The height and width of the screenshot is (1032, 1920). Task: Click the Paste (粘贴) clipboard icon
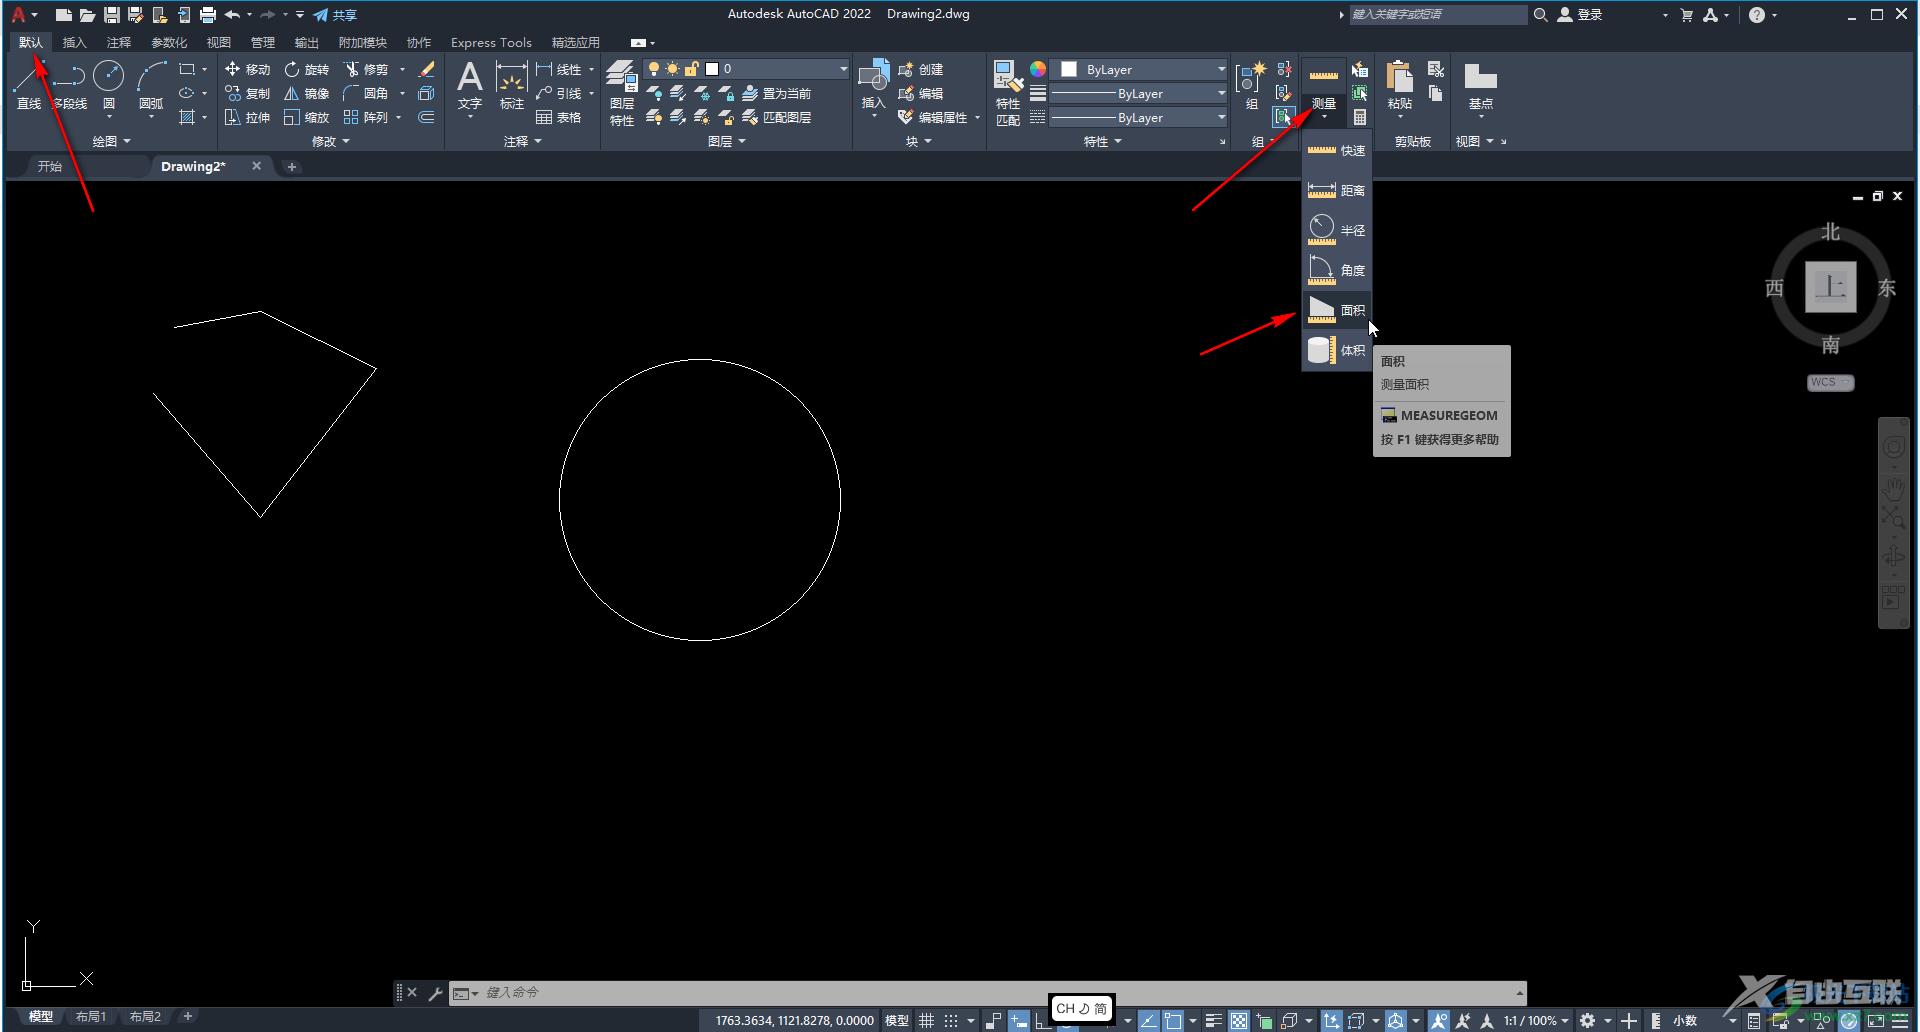tap(1400, 84)
